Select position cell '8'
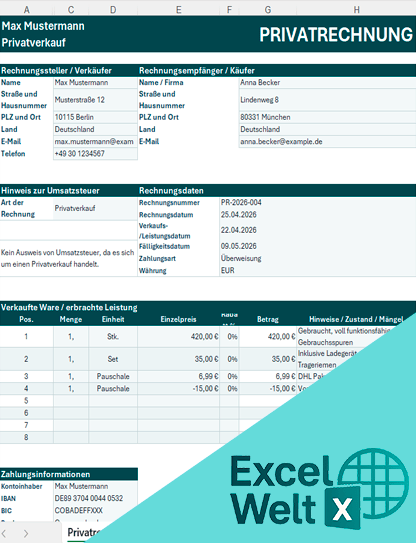This screenshot has width=416, height=543. pos(27,437)
